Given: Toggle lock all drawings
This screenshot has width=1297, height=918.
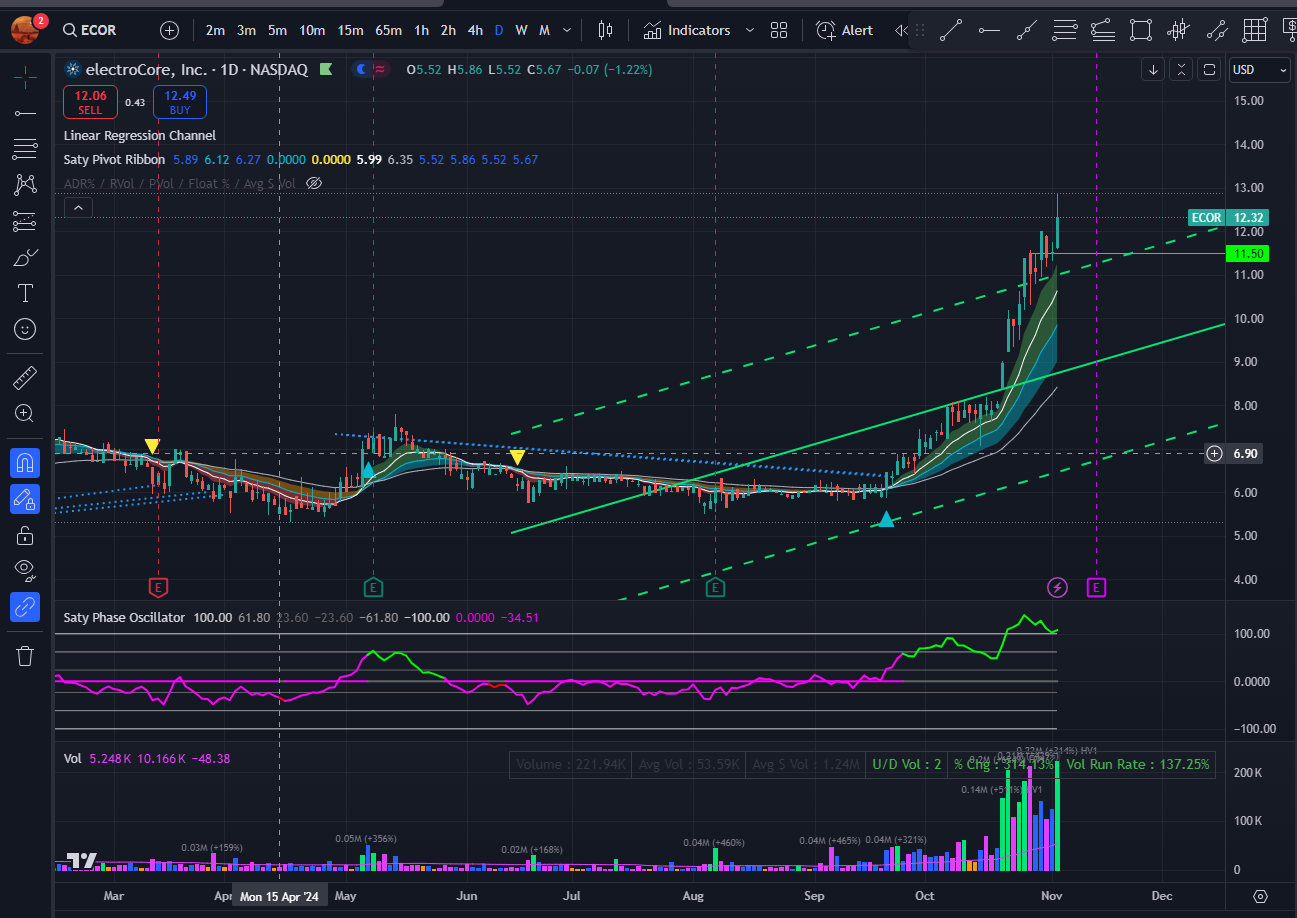Looking at the screenshot, I should 25,535.
